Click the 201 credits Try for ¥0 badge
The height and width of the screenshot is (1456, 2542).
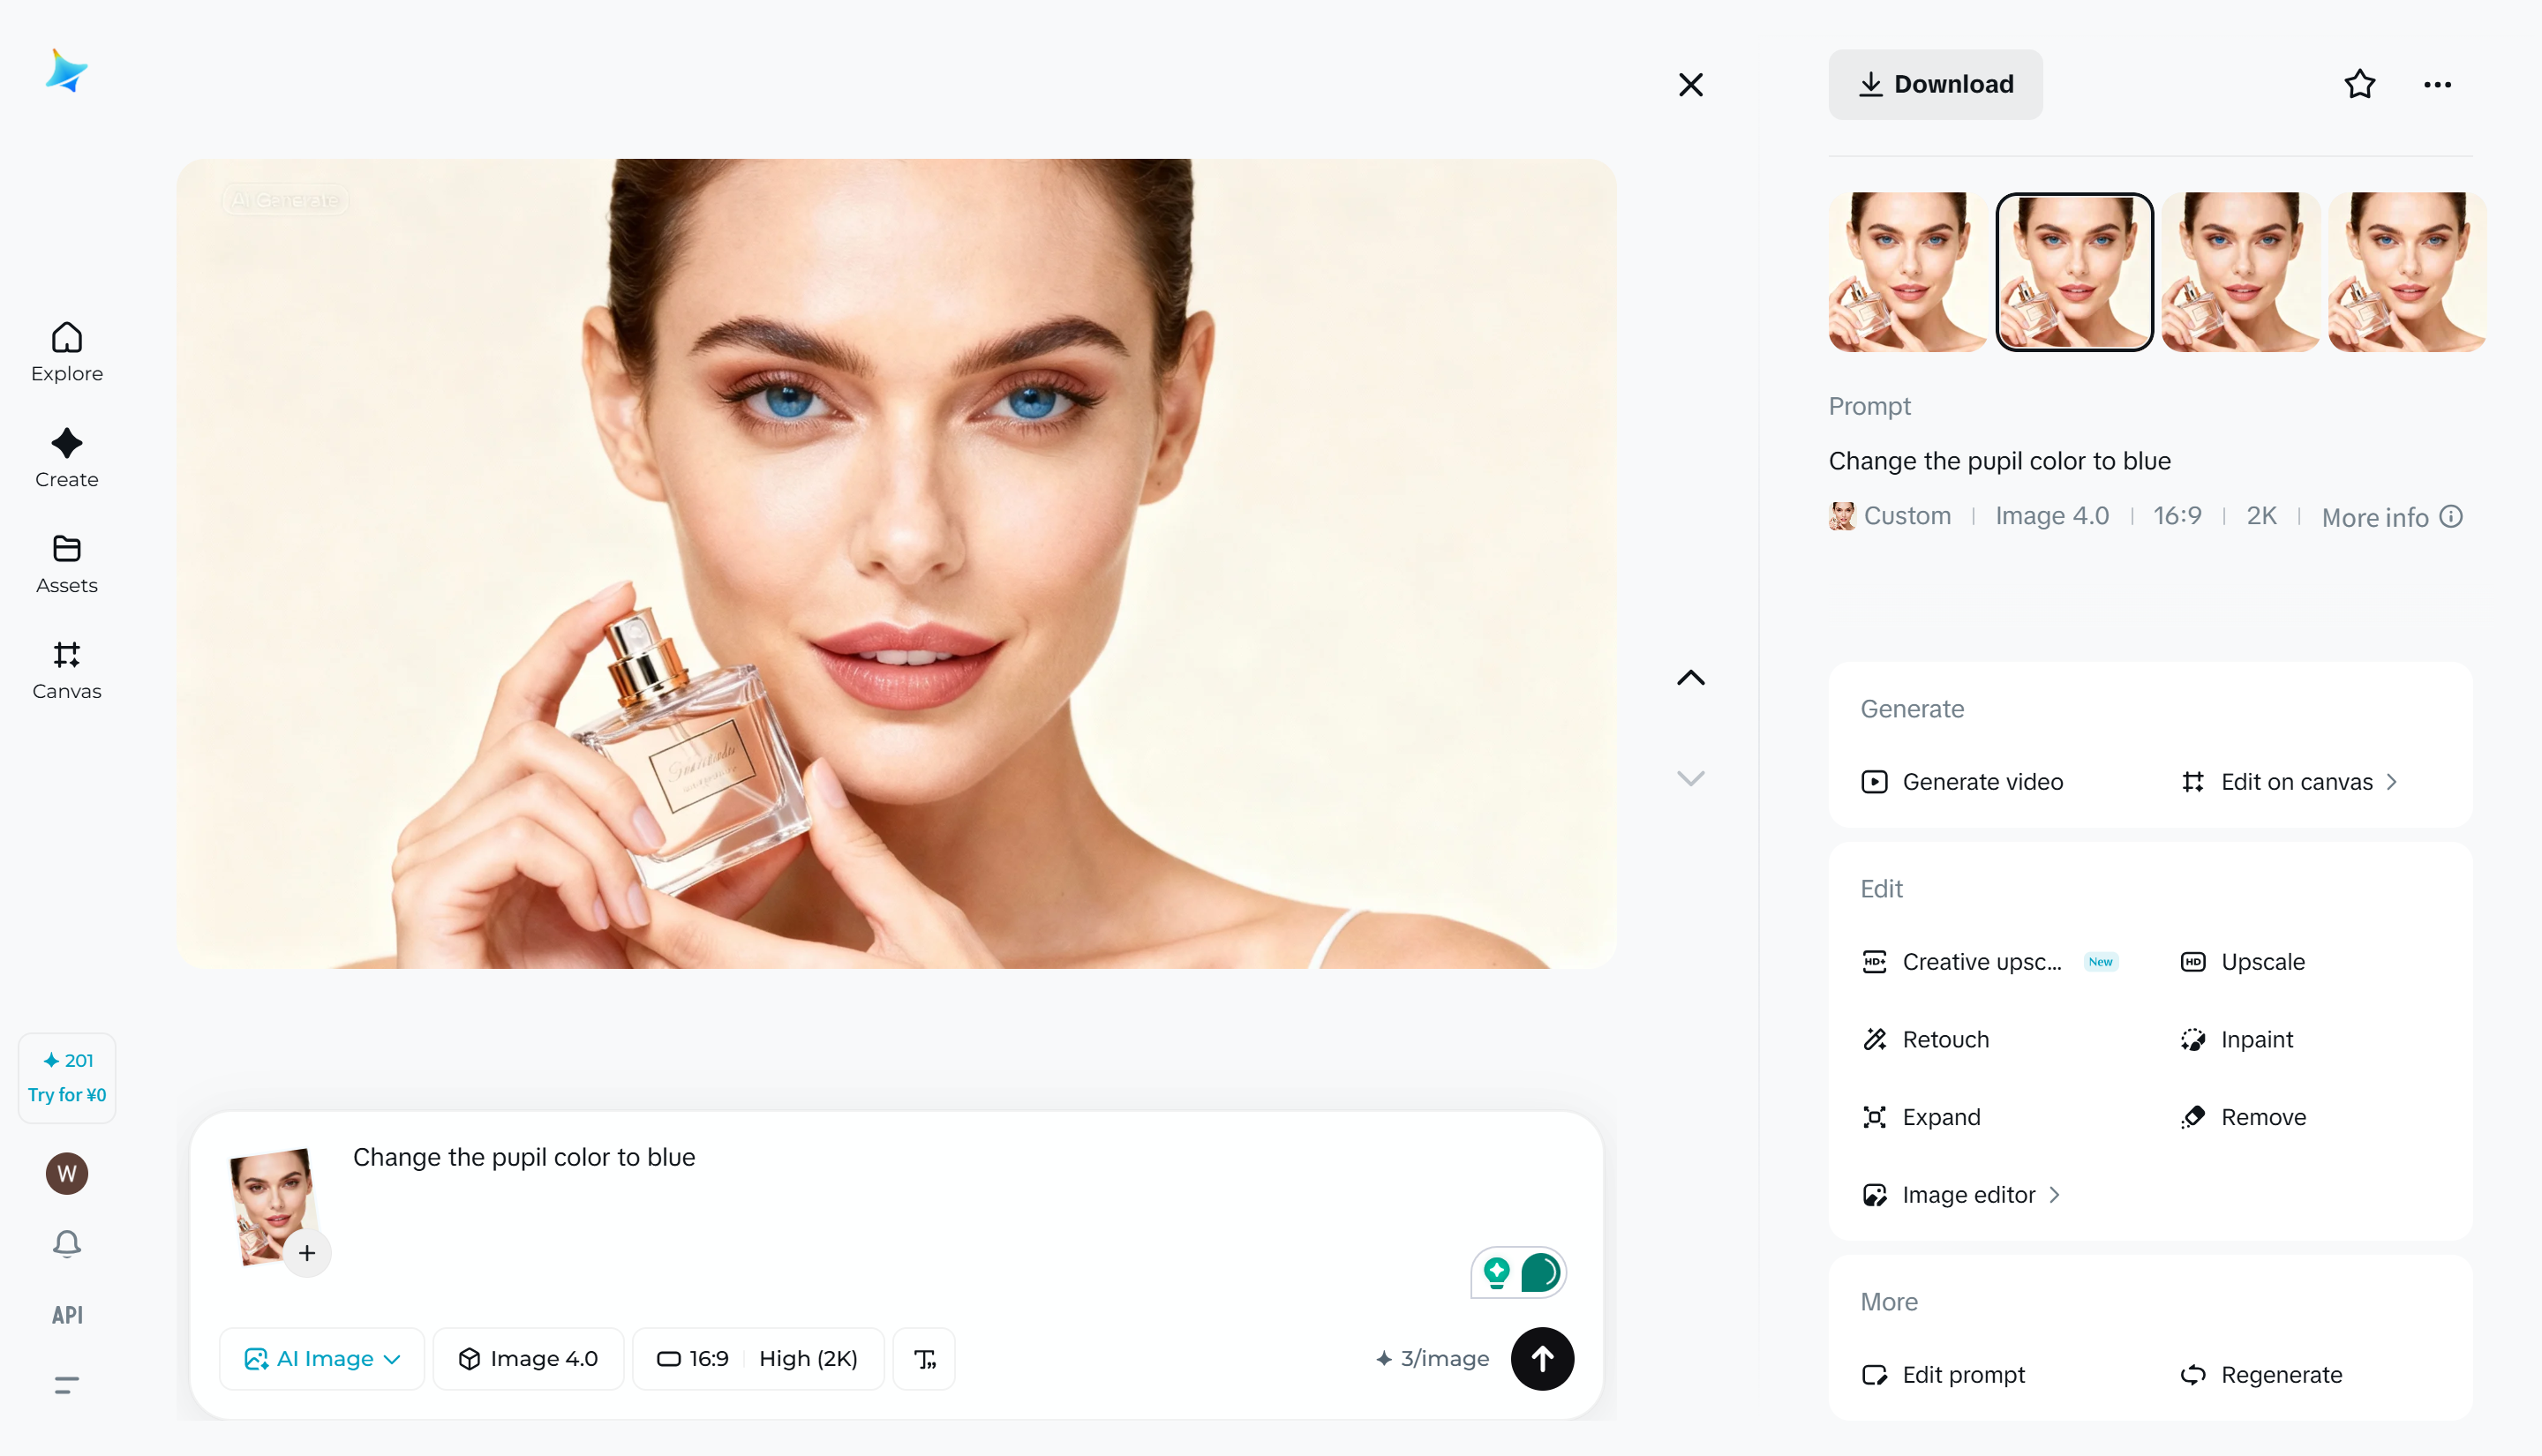(x=67, y=1077)
